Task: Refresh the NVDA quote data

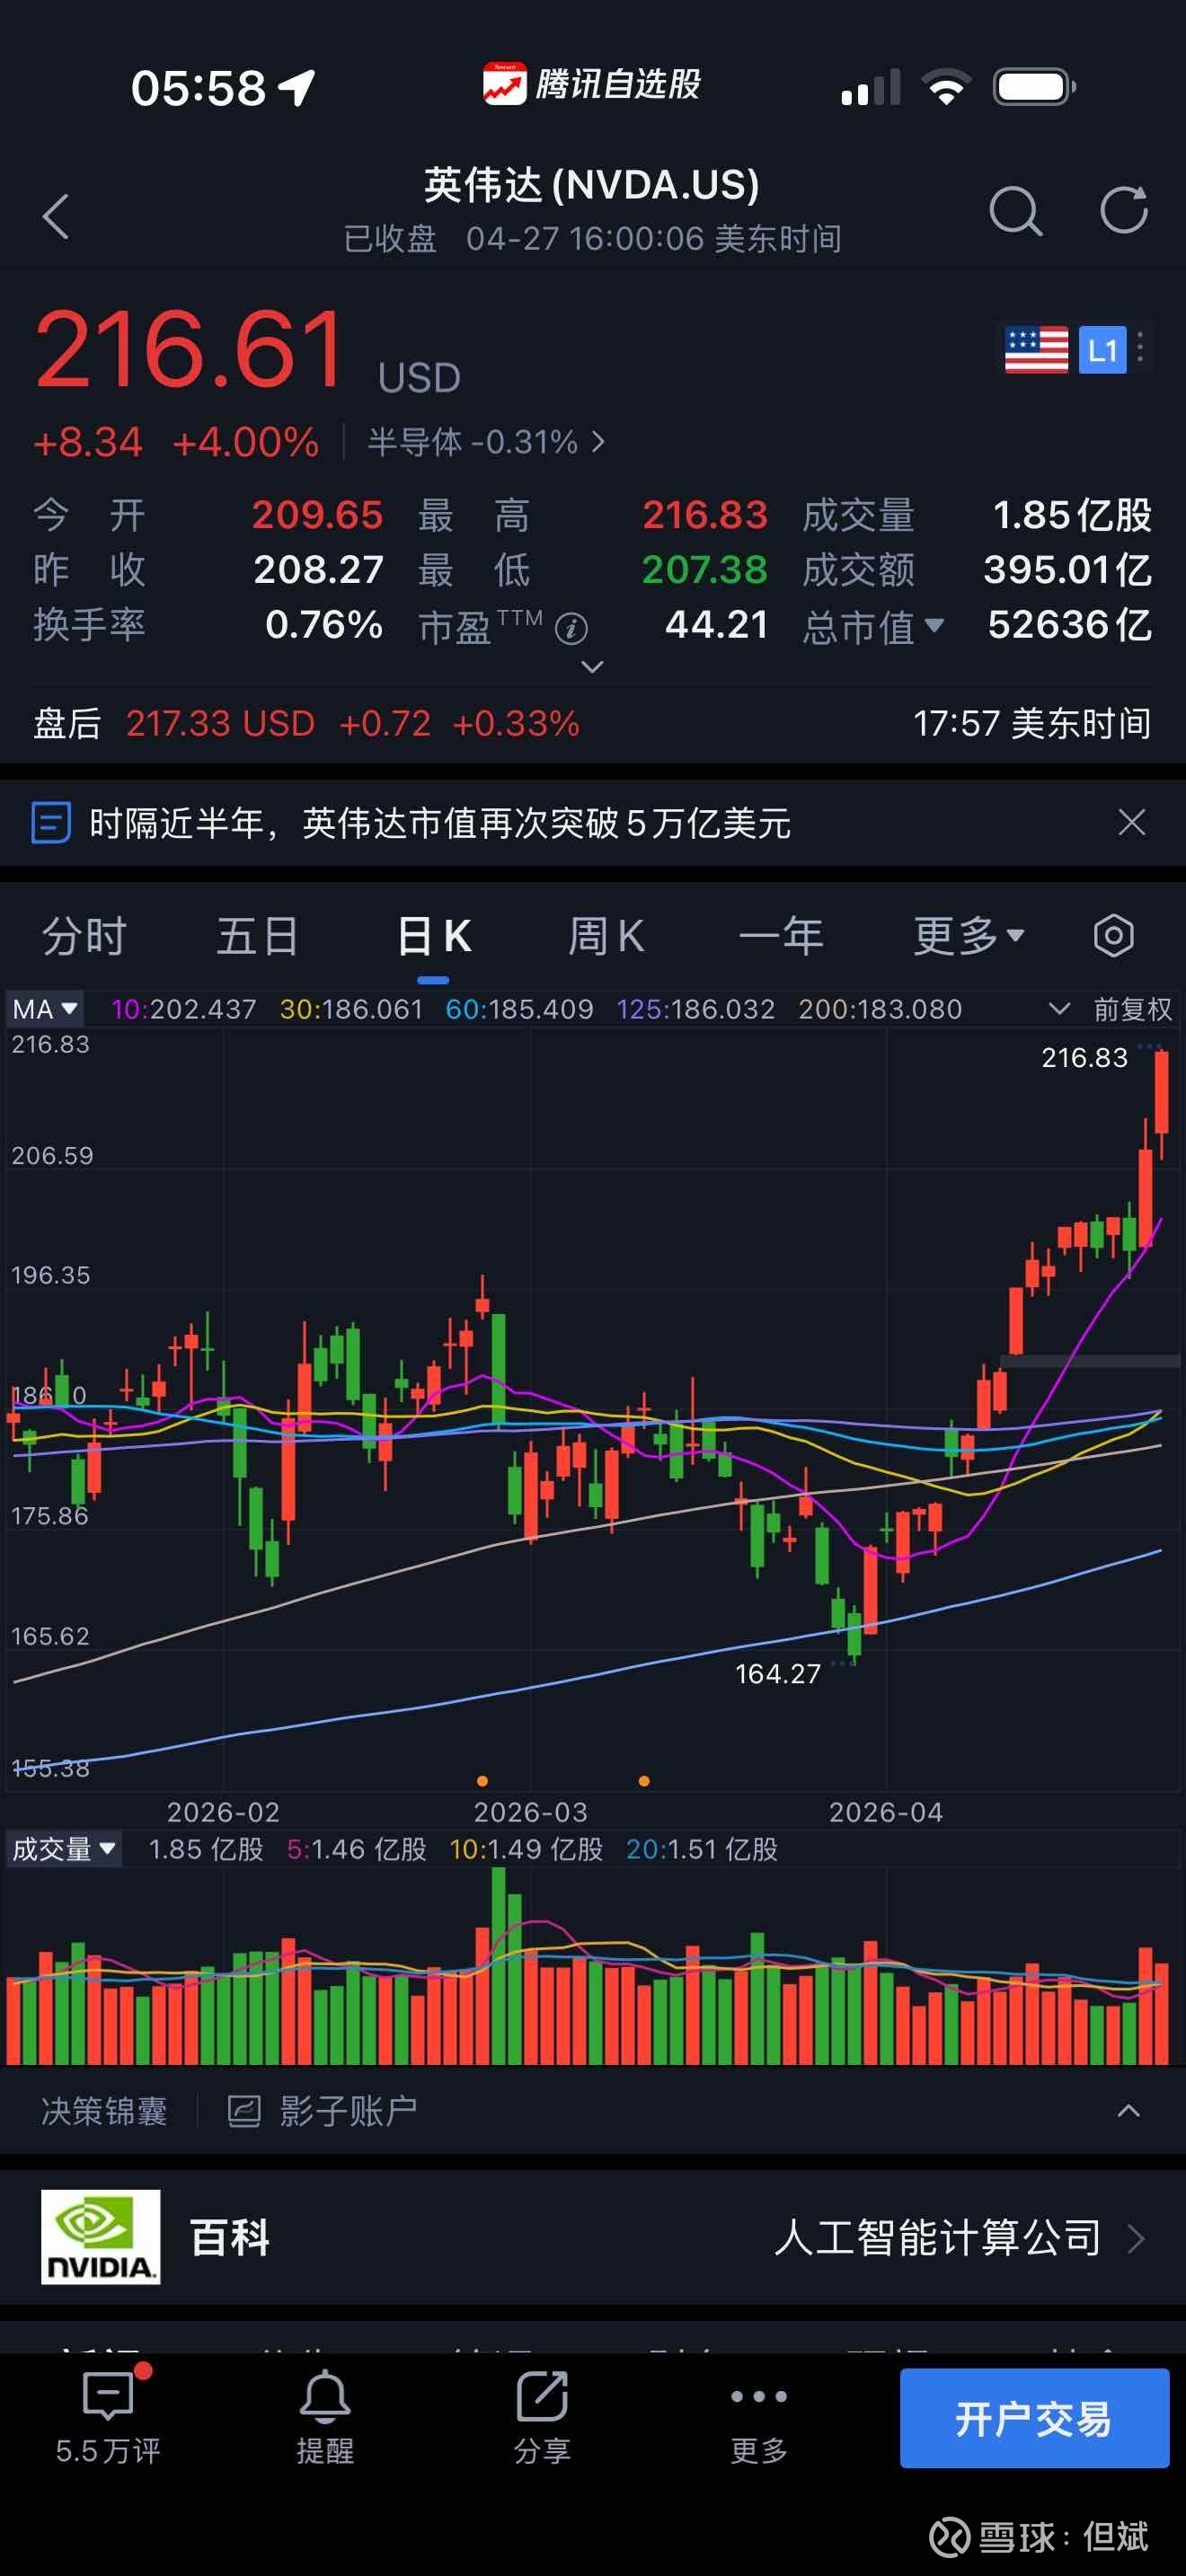Action: (x=1123, y=211)
